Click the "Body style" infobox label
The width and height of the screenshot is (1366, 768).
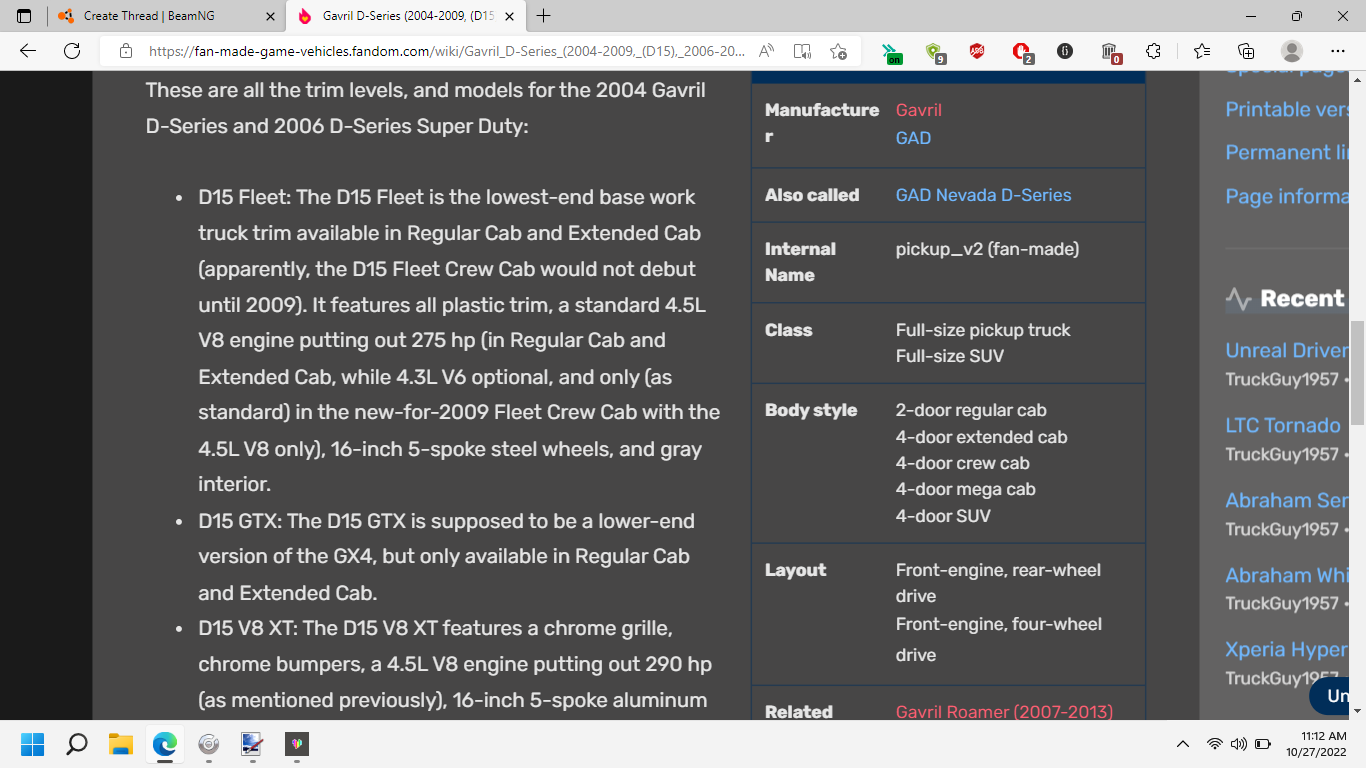click(x=811, y=410)
